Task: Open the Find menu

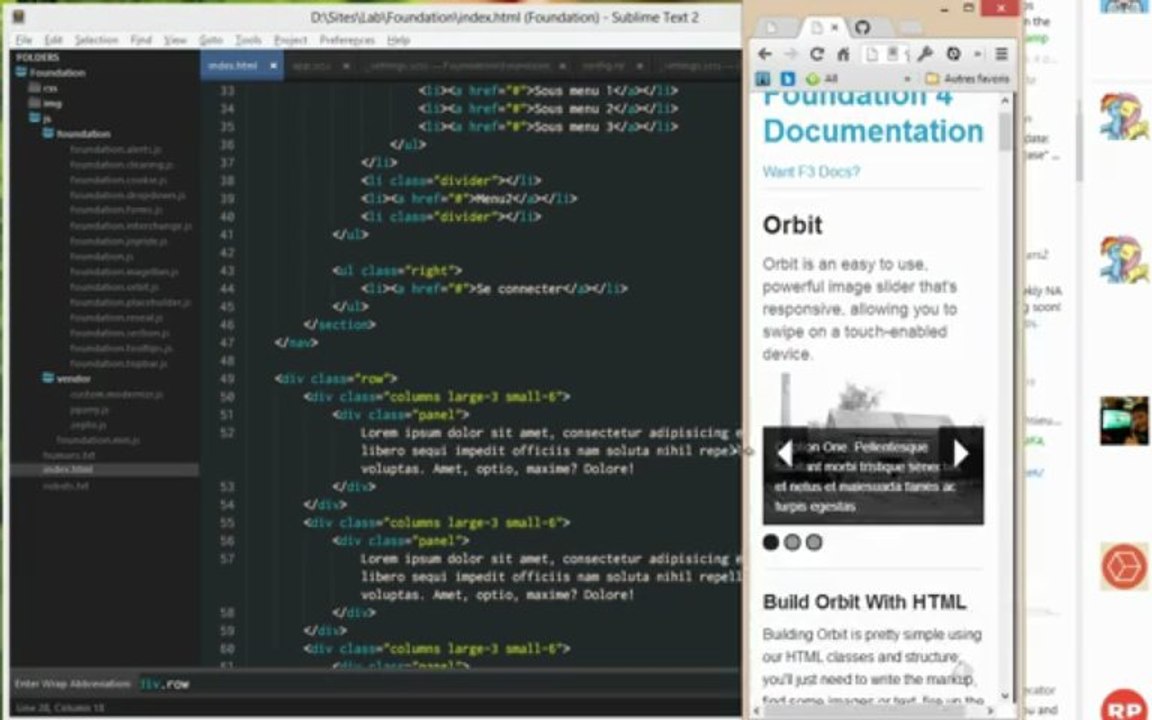Action: tap(140, 40)
